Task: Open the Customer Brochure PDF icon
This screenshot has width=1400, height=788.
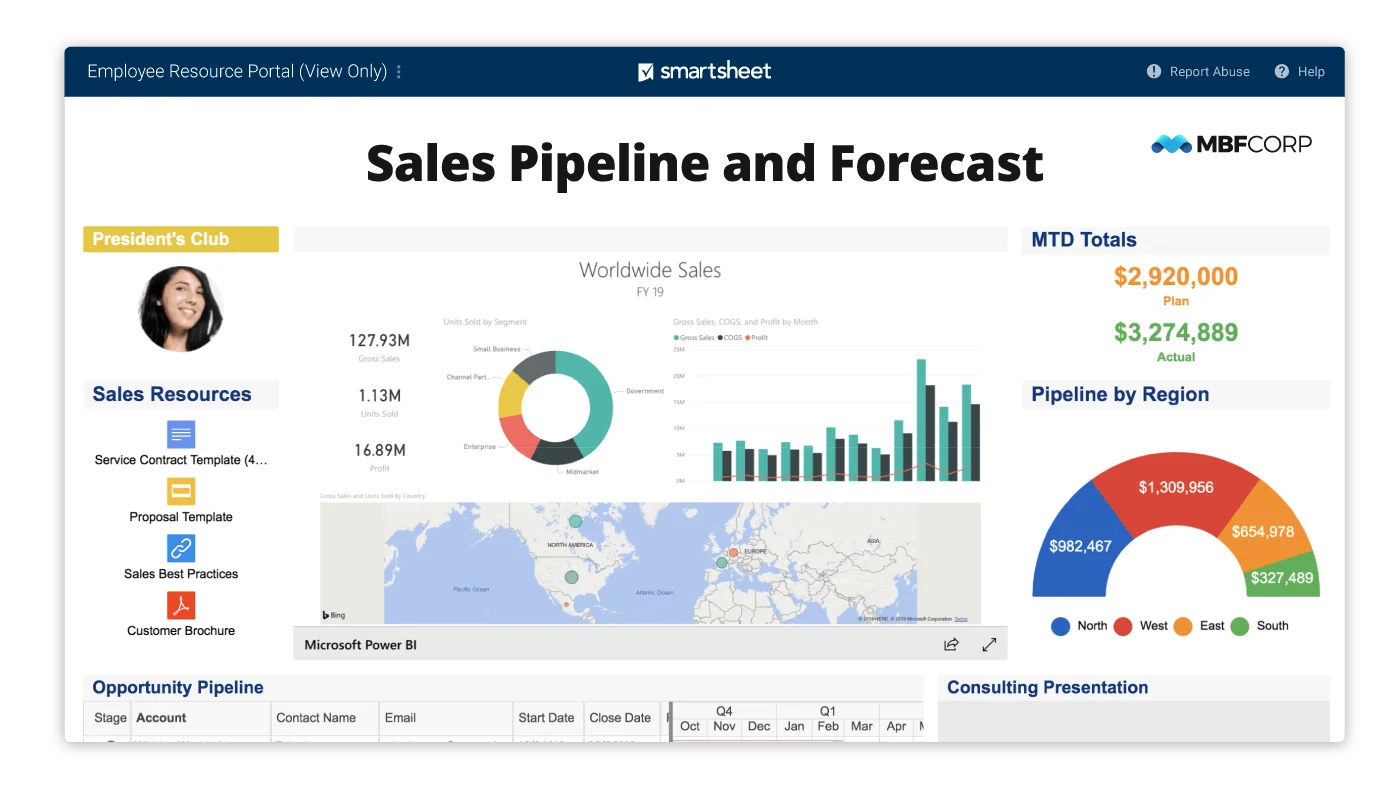Action: [x=181, y=605]
